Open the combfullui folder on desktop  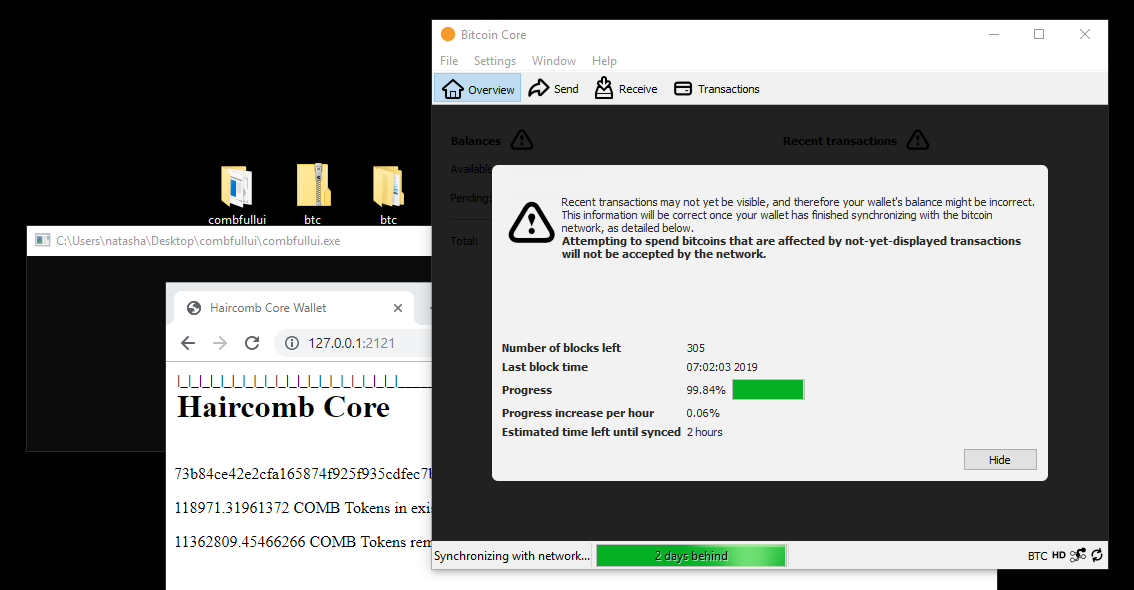236,194
